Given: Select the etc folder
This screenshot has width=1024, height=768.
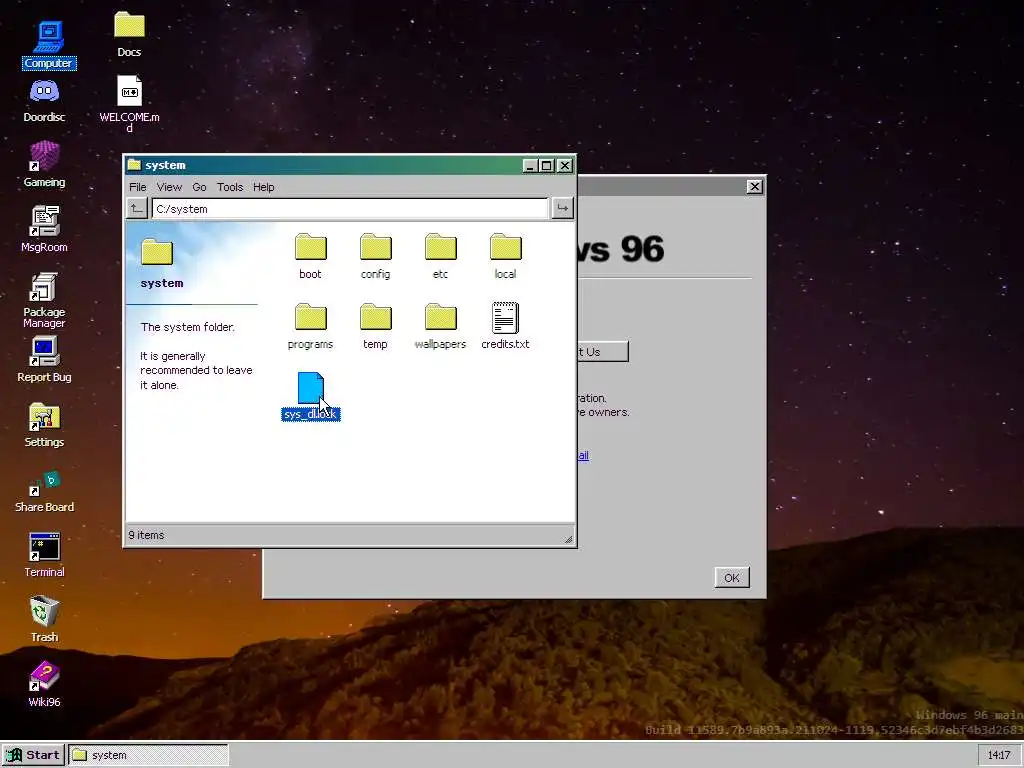Looking at the screenshot, I should [x=441, y=256].
